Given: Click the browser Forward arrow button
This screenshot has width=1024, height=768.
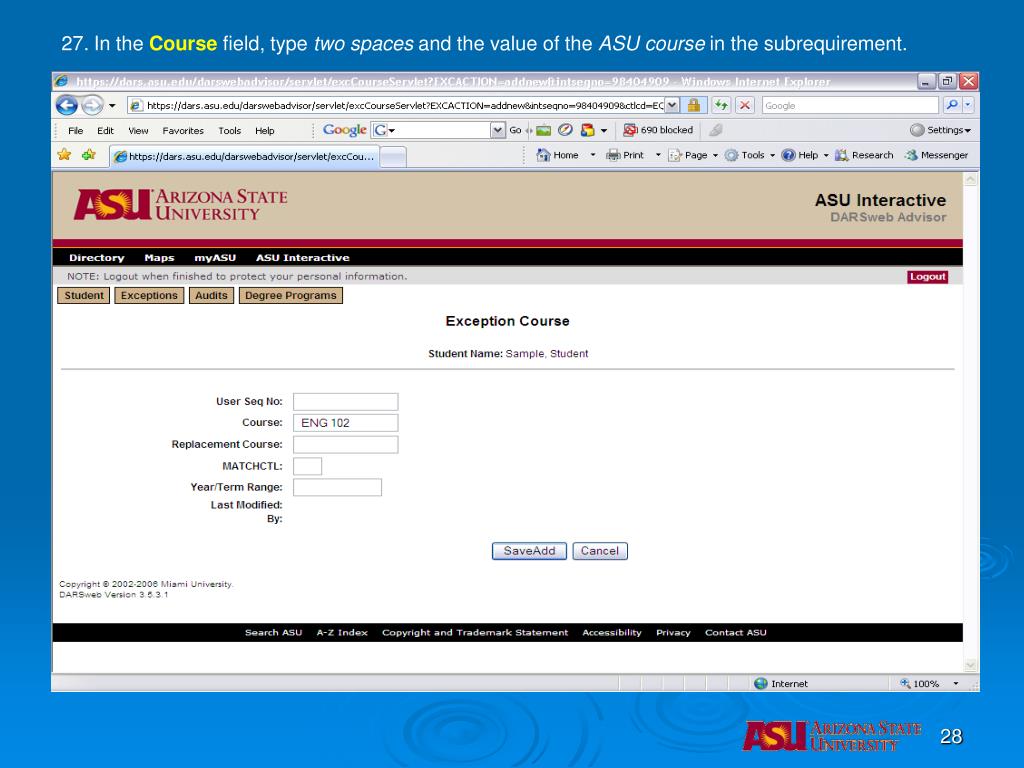Looking at the screenshot, I should 92,105.
